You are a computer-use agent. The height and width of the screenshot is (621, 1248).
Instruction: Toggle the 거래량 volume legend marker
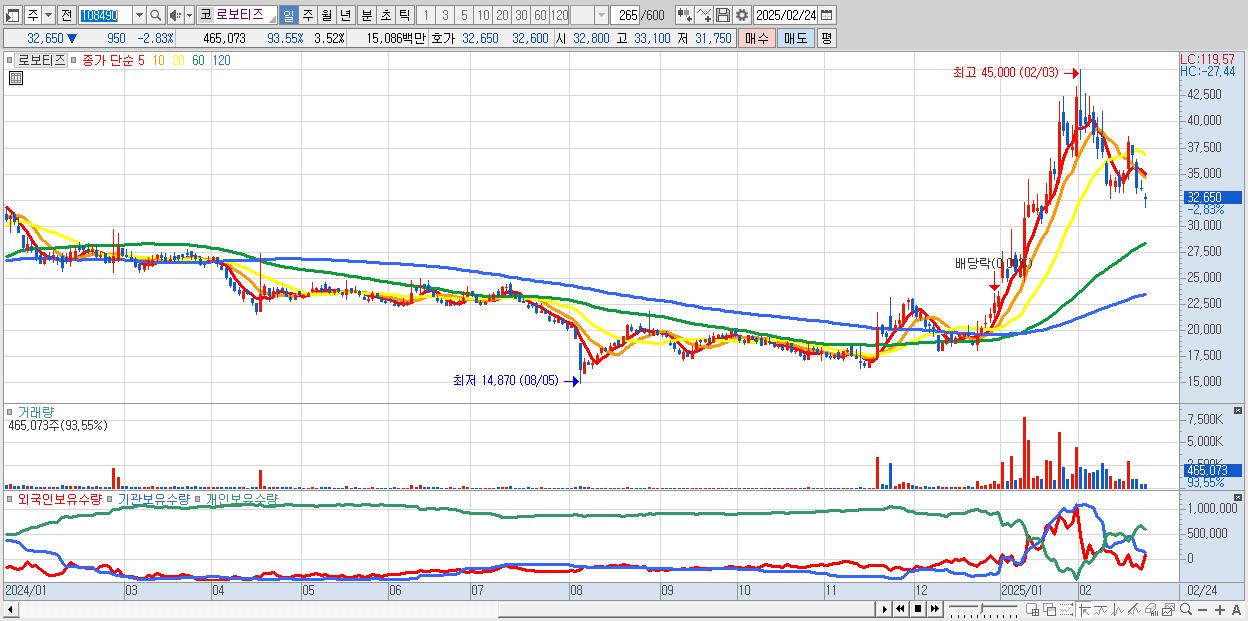(x=10, y=411)
